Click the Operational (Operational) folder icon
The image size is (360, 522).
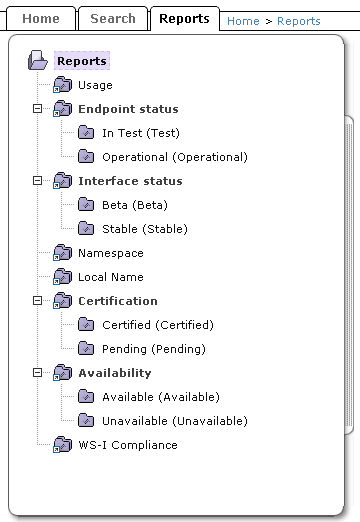(x=86, y=156)
